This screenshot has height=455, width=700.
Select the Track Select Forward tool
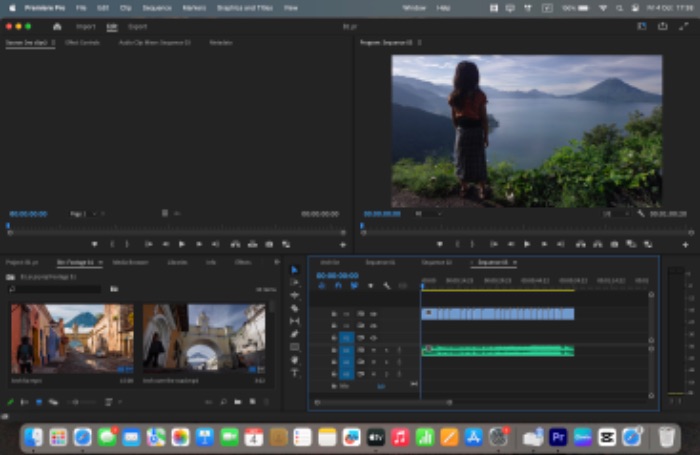click(294, 283)
